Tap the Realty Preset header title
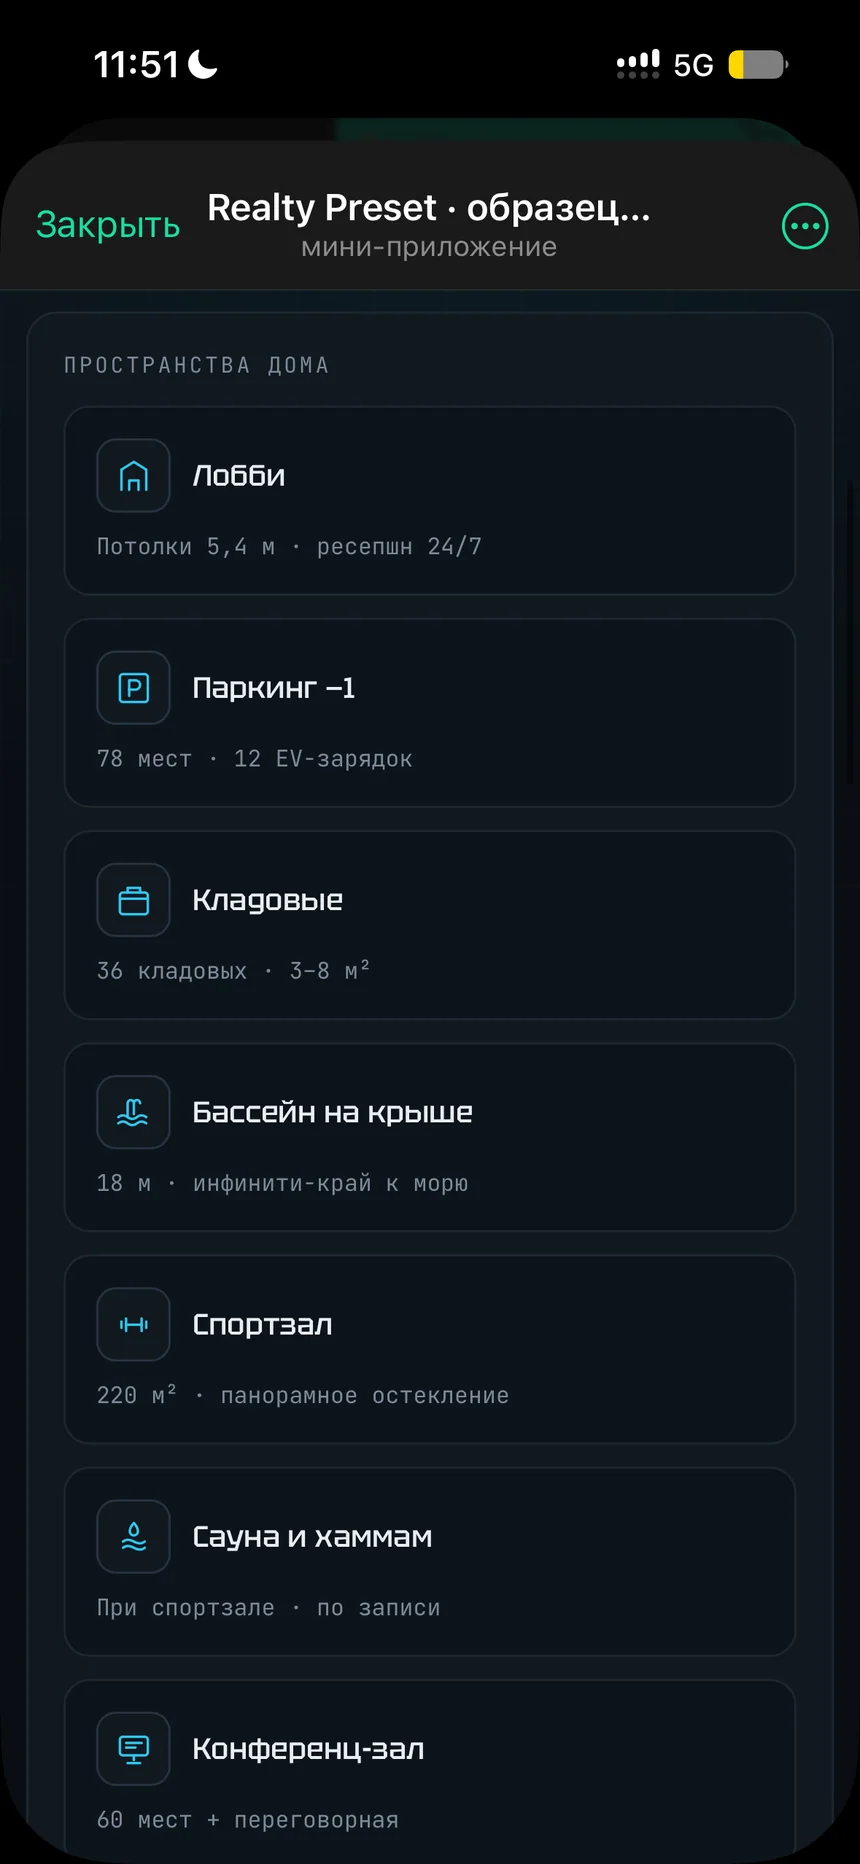The height and width of the screenshot is (1864, 860). pos(429,208)
